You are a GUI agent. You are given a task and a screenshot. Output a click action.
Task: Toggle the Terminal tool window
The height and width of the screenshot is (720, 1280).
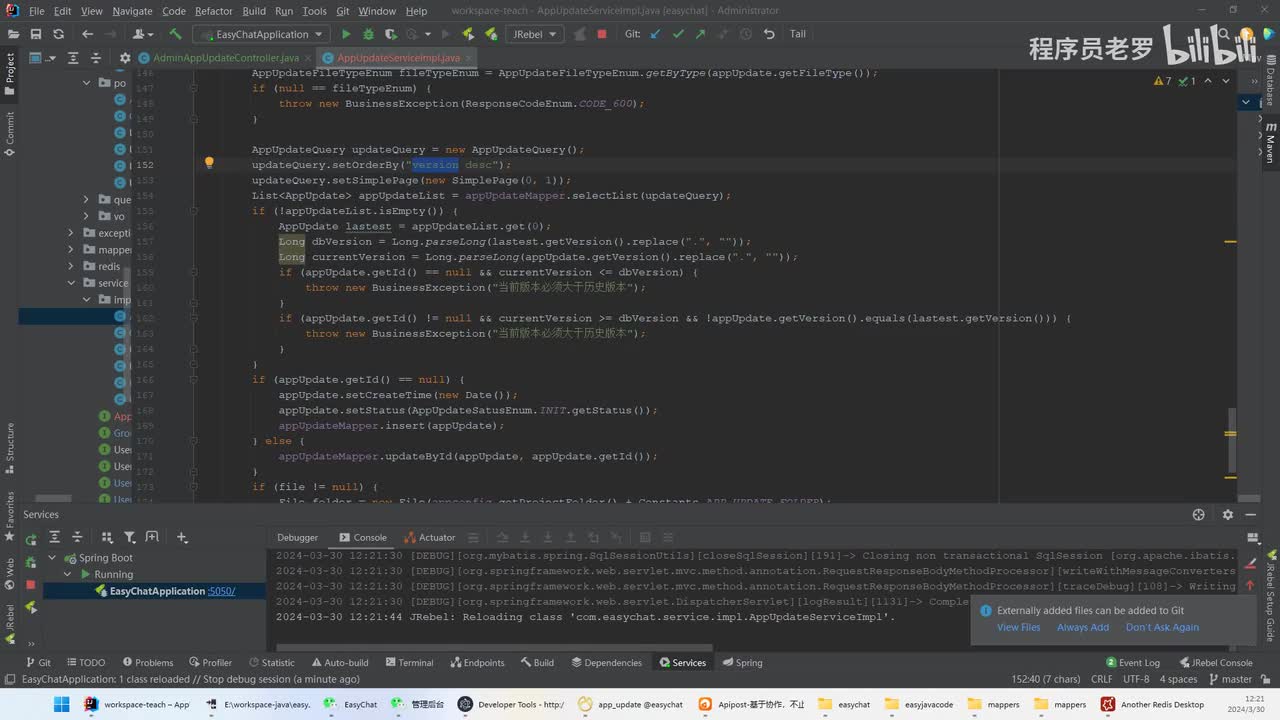tap(409, 662)
